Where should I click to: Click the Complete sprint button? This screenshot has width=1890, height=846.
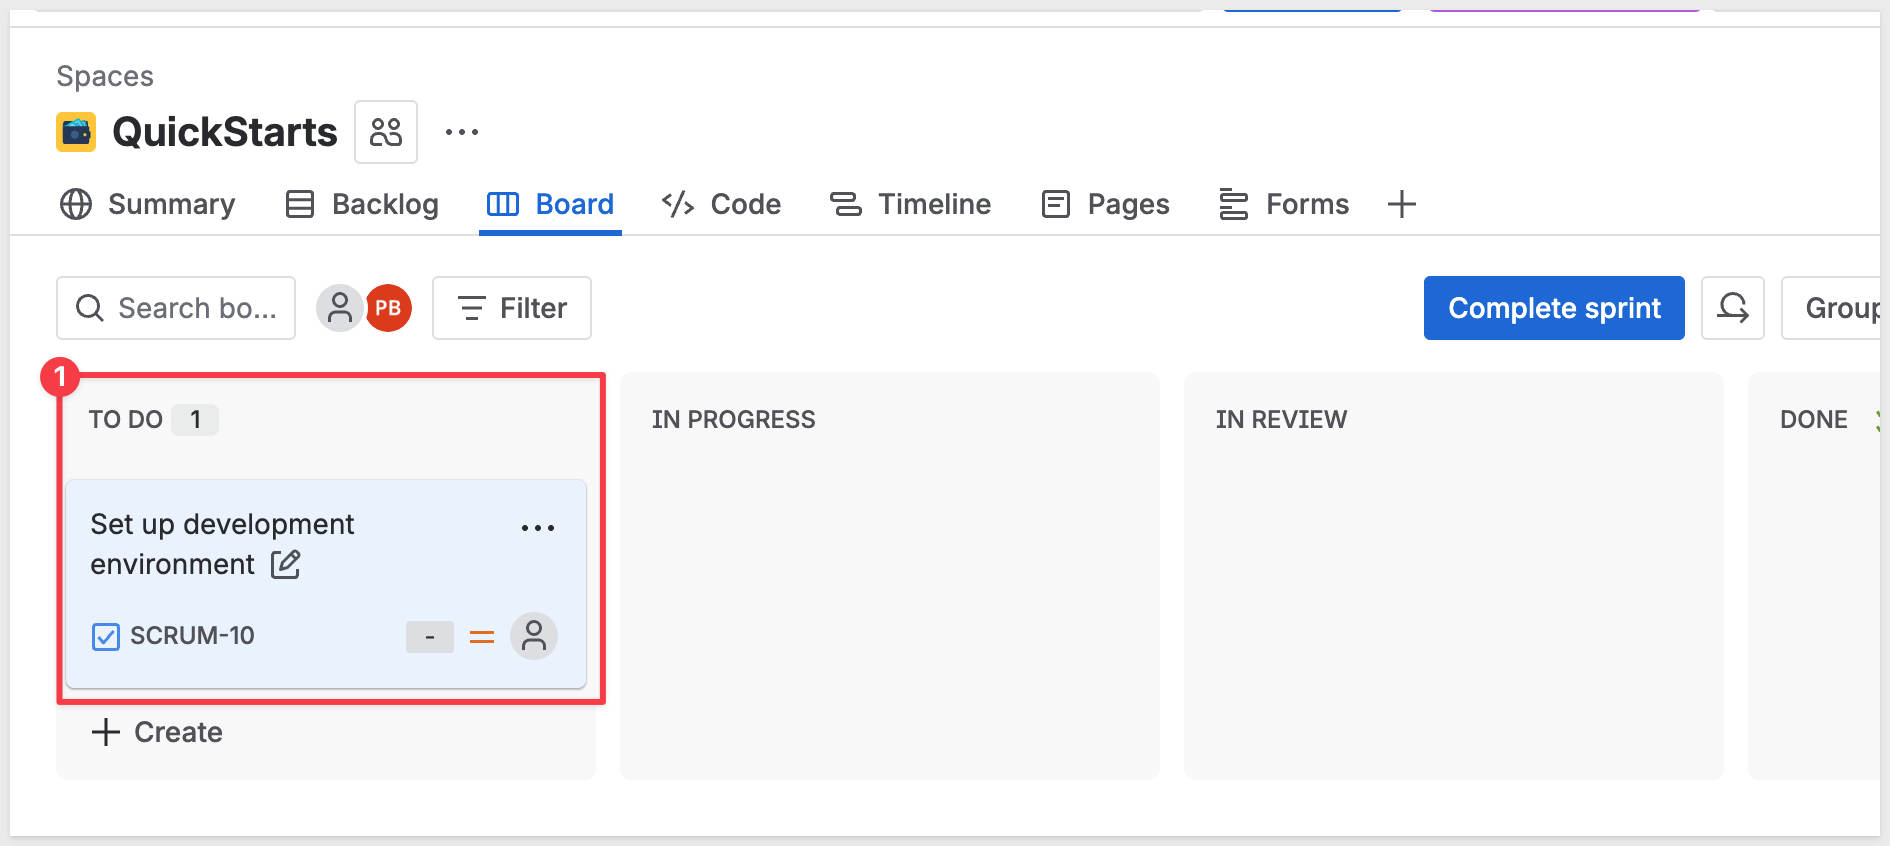[x=1554, y=308]
